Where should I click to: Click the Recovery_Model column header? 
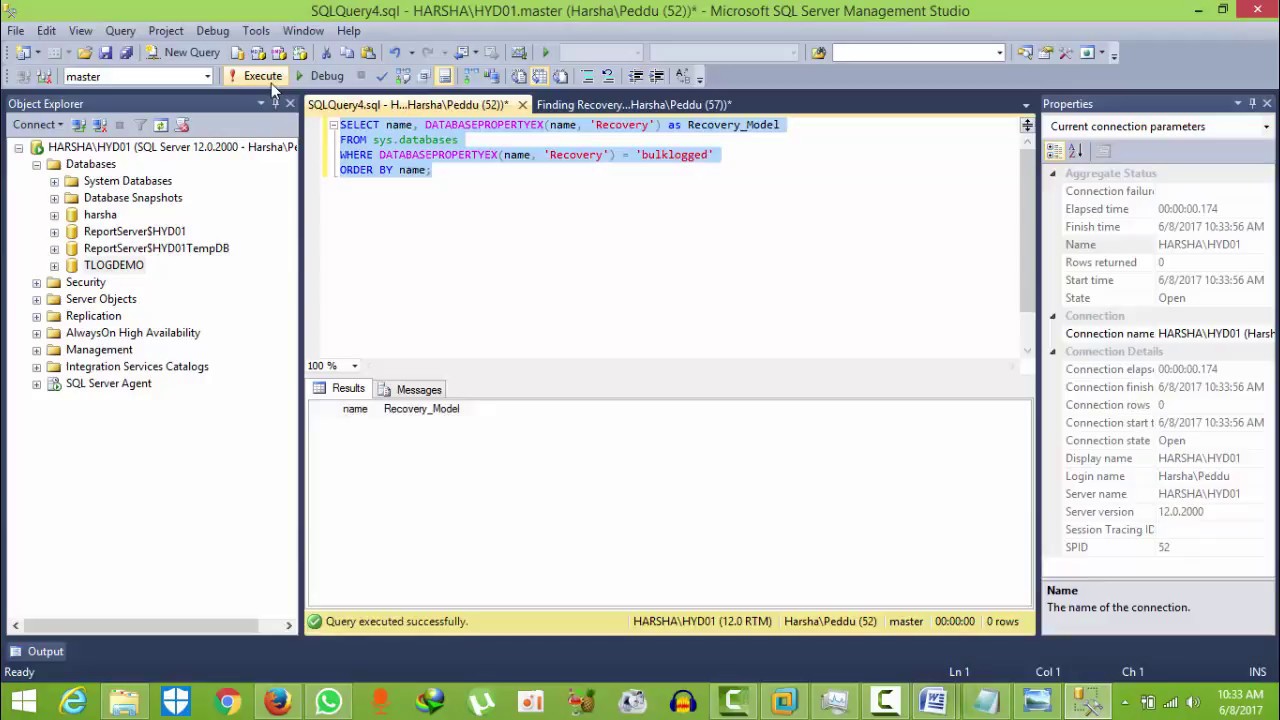(421, 409)
